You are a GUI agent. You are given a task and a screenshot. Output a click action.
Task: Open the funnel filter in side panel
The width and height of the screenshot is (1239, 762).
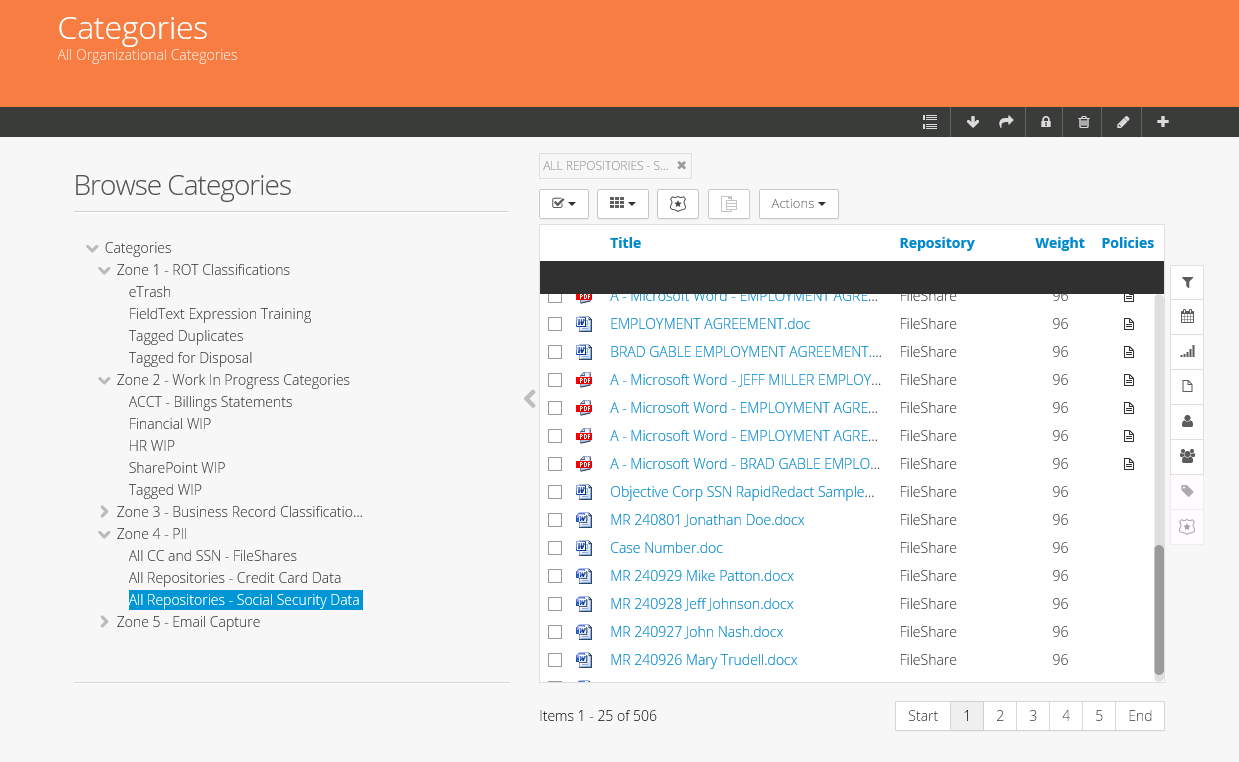[x=1187, y=283]
